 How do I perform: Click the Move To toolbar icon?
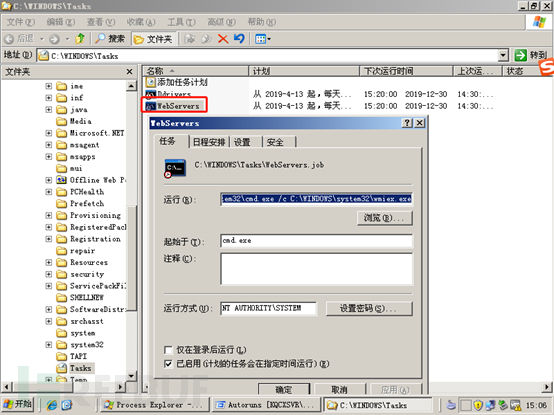point(190,38)
